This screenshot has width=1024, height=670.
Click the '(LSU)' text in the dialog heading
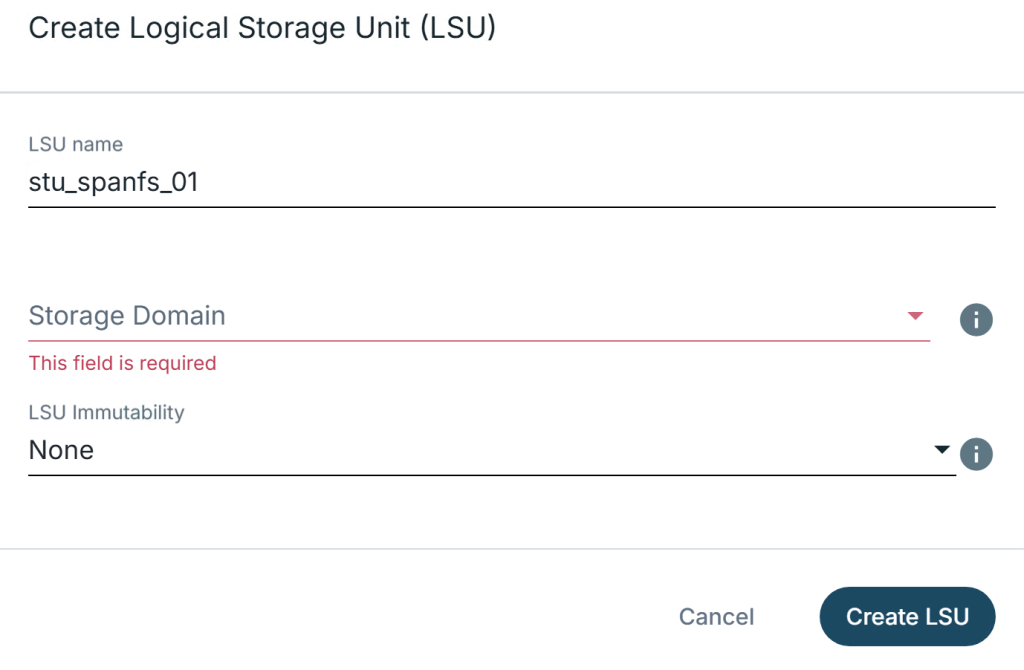click(458, 28)
